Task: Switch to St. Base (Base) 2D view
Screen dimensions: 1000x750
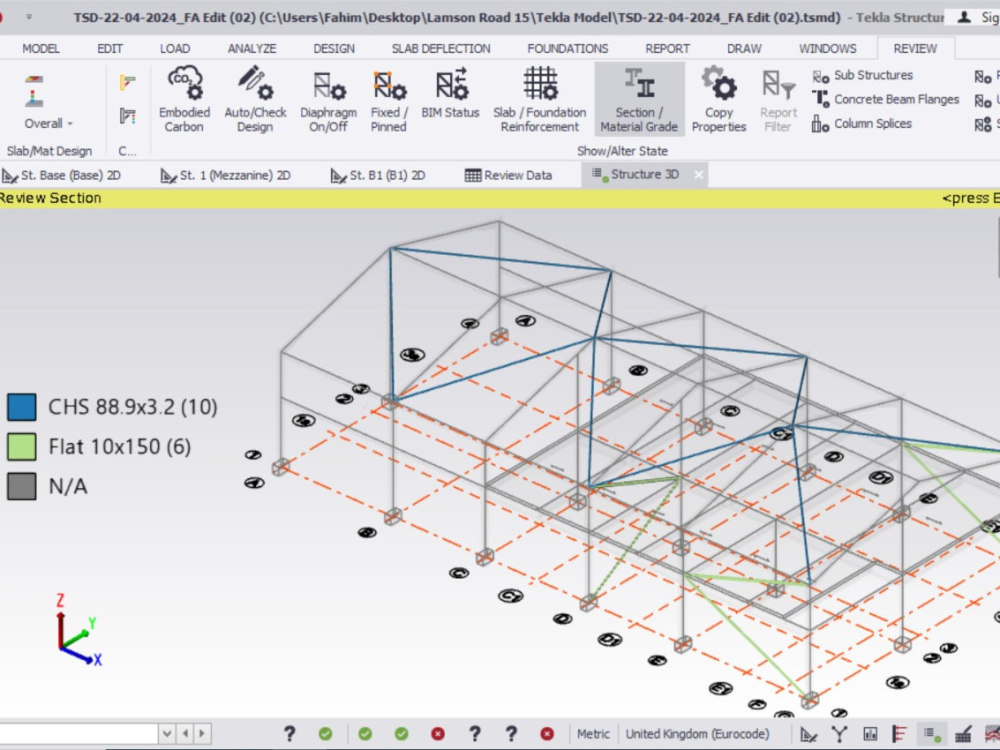Action: (x=61, y=175)
